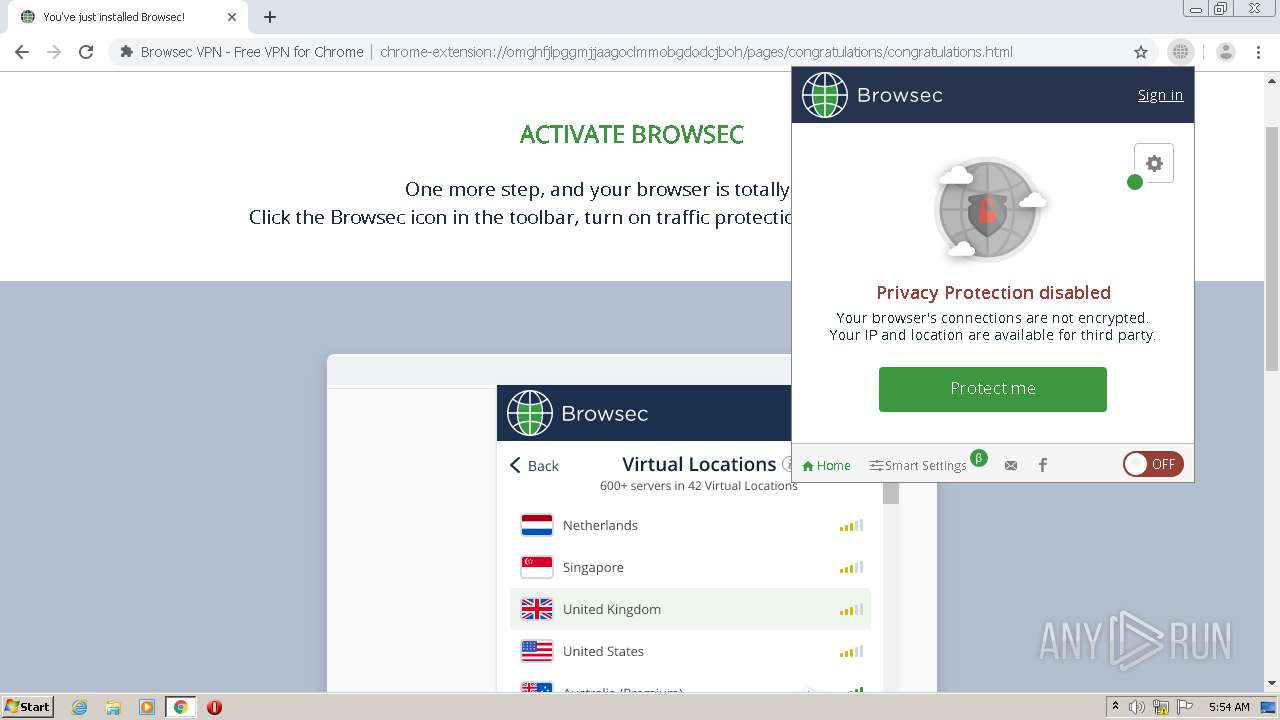Open Windows Explorer folder in taskbar
The image size is (1280, 720).
(113, 707)
